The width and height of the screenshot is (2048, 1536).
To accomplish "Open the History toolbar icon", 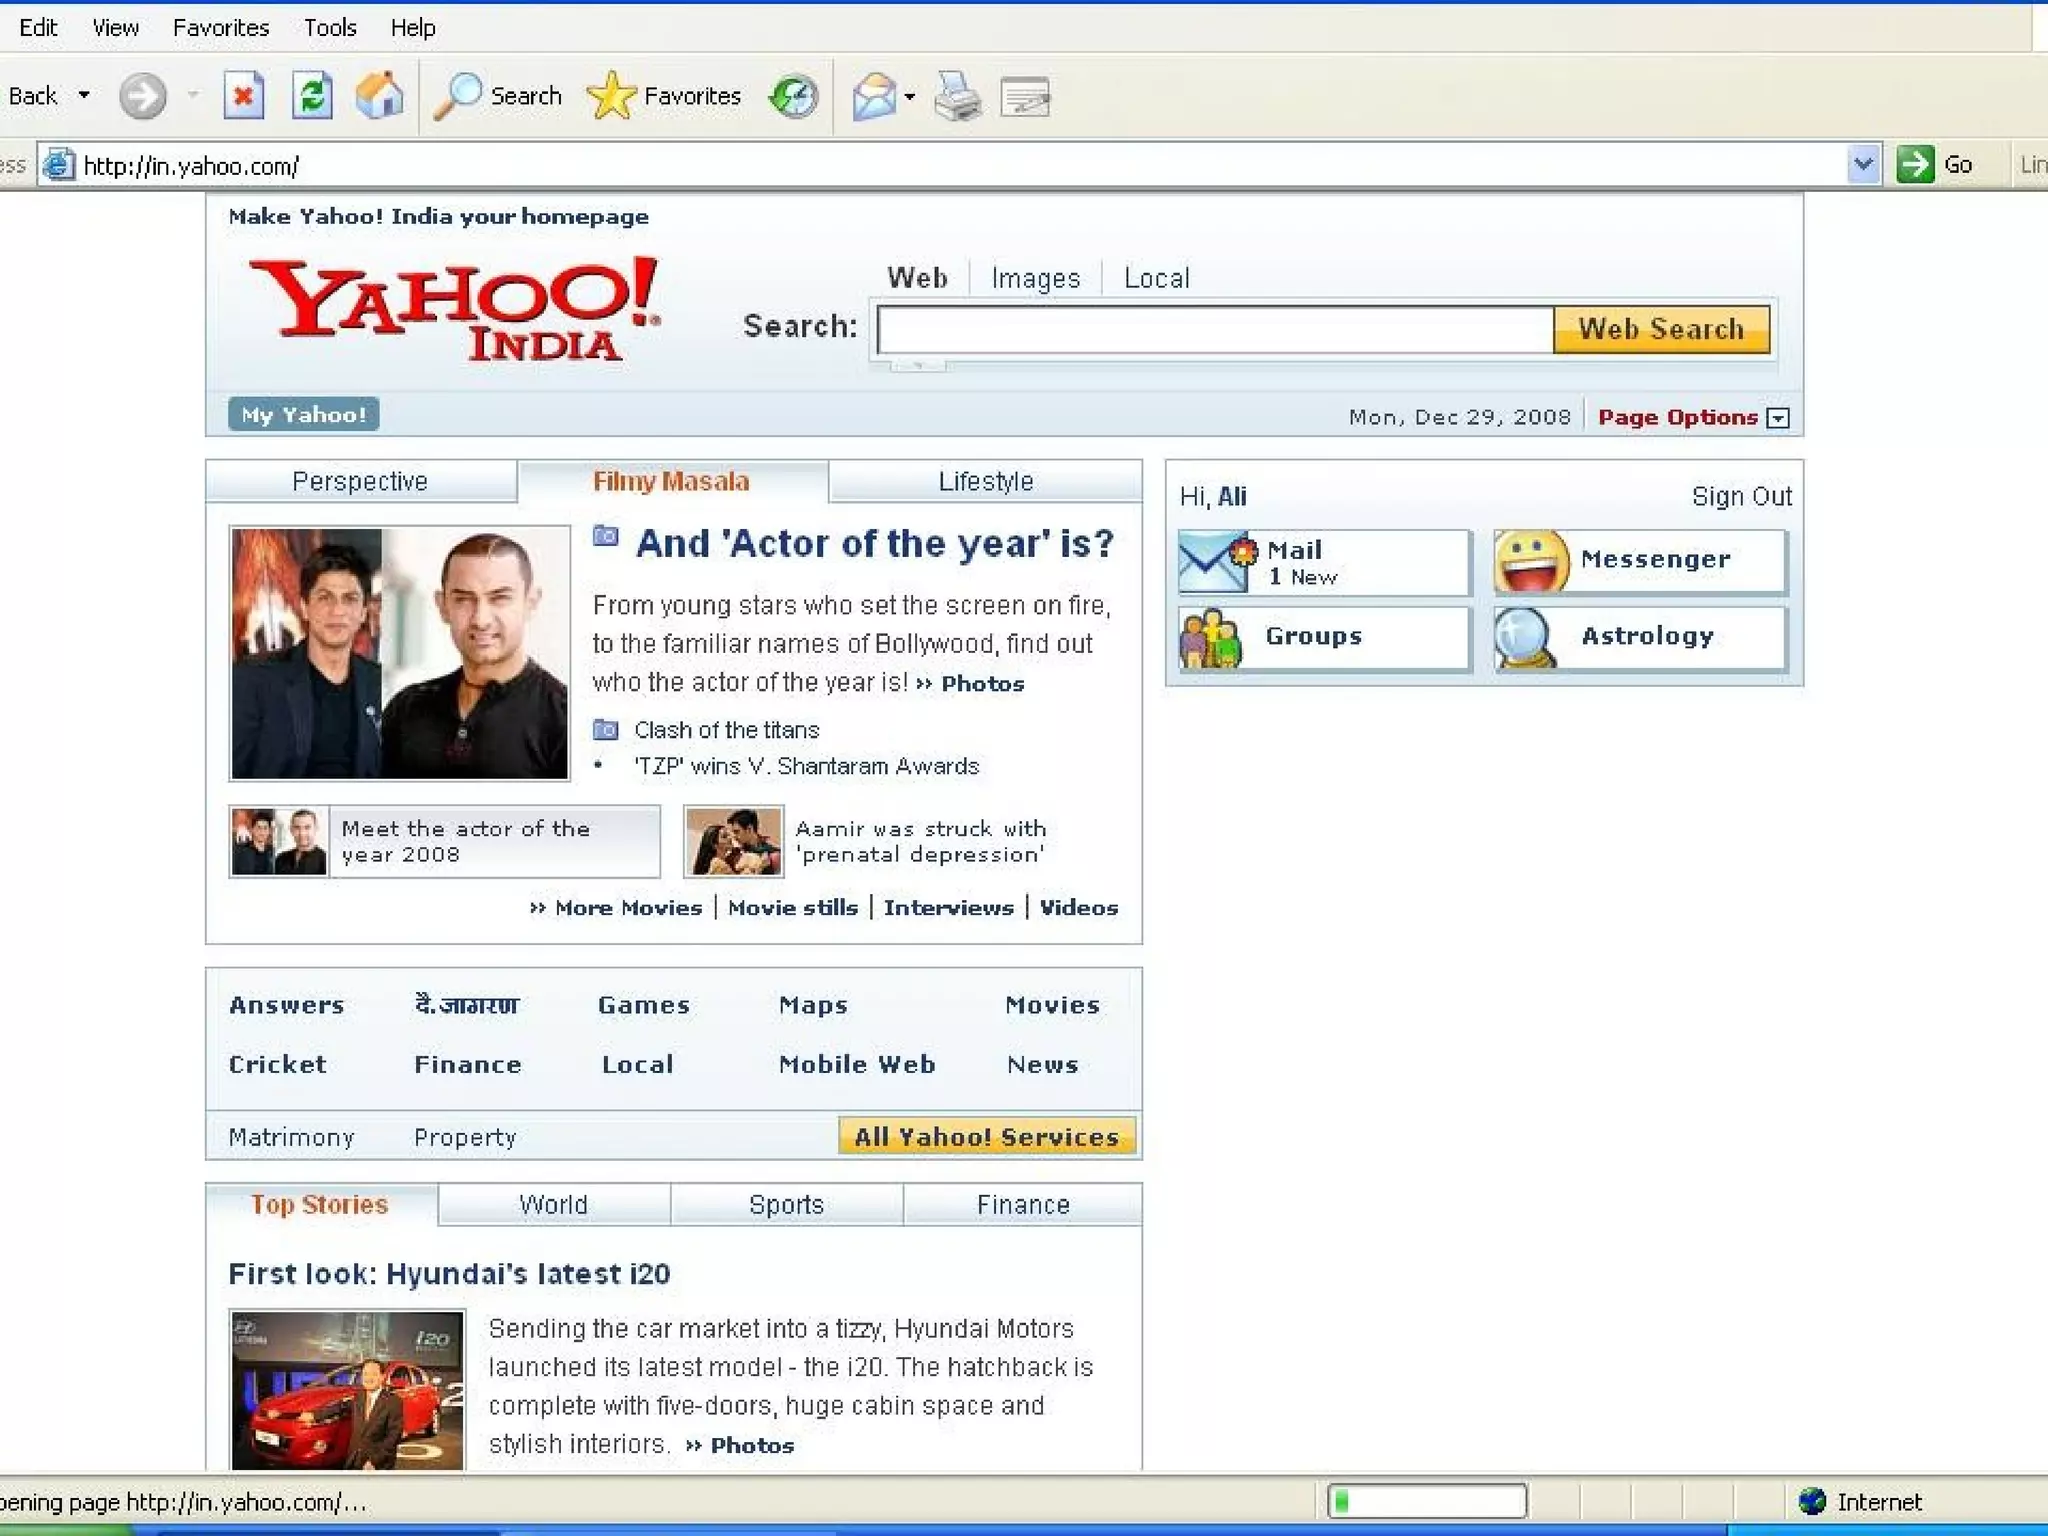I will point(793,97).
